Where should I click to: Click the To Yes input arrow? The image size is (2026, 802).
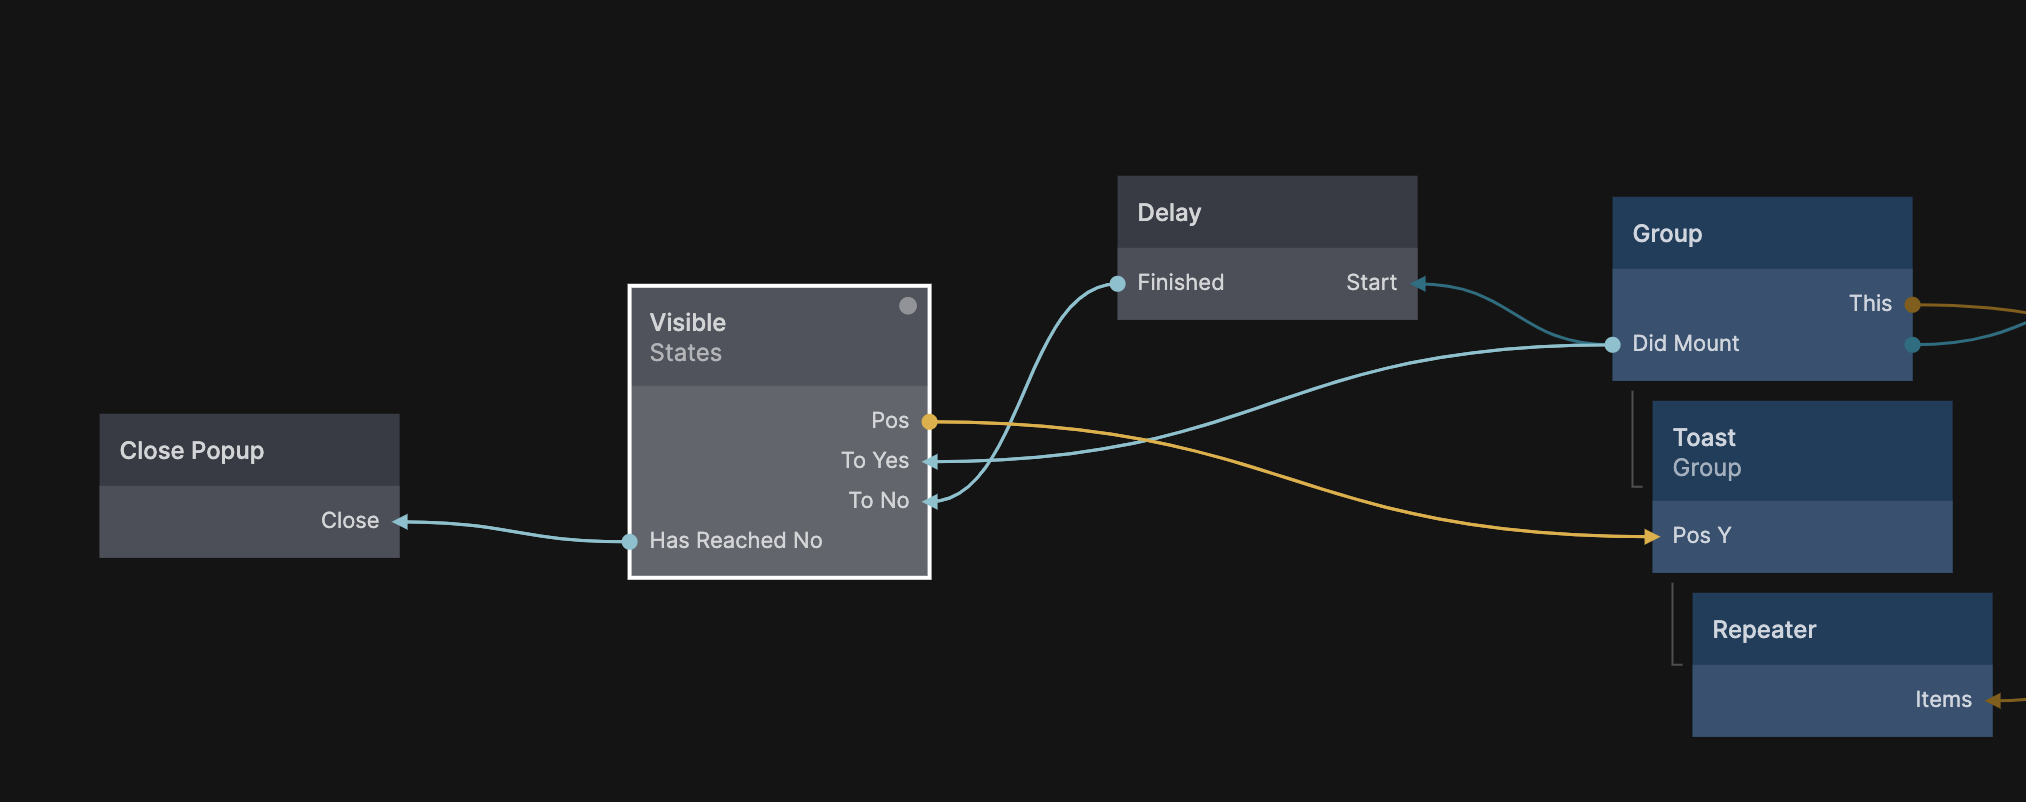[x=930, y=462]
